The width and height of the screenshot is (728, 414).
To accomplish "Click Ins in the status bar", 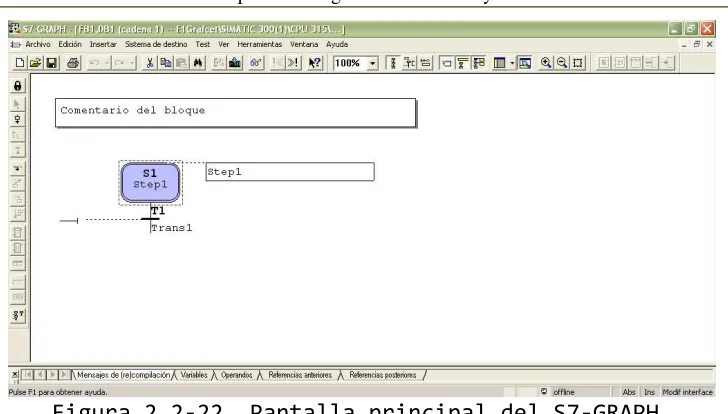I will coord(649,392).
